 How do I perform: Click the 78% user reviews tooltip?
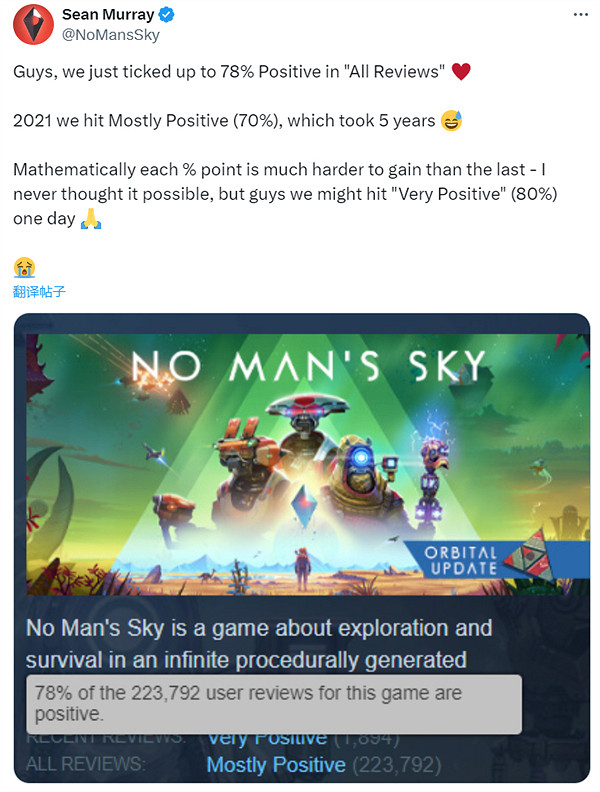273,704
